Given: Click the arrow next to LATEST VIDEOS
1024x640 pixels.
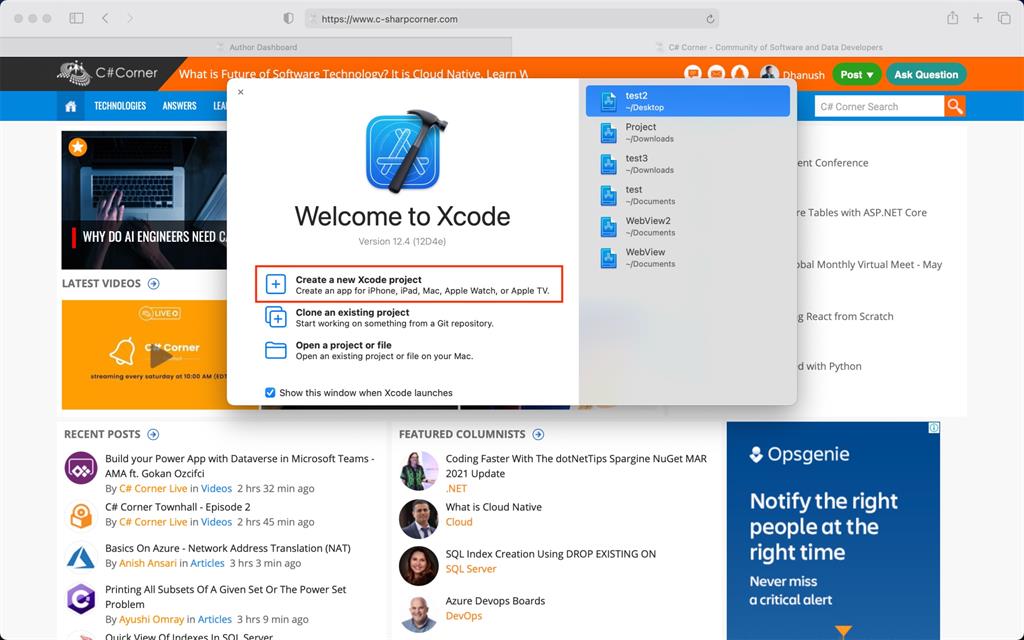Looking at the screenshot, I should 153,283.
